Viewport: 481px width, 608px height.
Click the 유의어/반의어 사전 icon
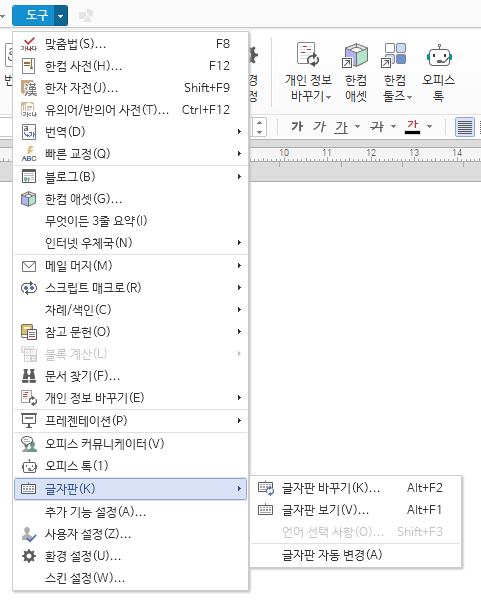pyautogui.click(x=29, y=110)
